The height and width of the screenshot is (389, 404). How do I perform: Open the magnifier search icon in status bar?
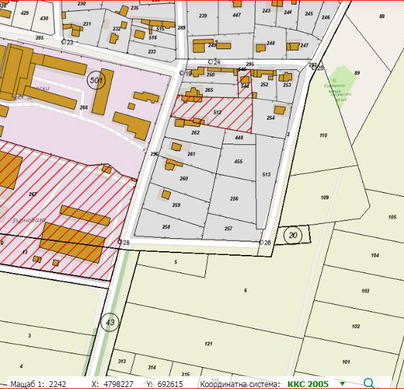click(369, 383)
